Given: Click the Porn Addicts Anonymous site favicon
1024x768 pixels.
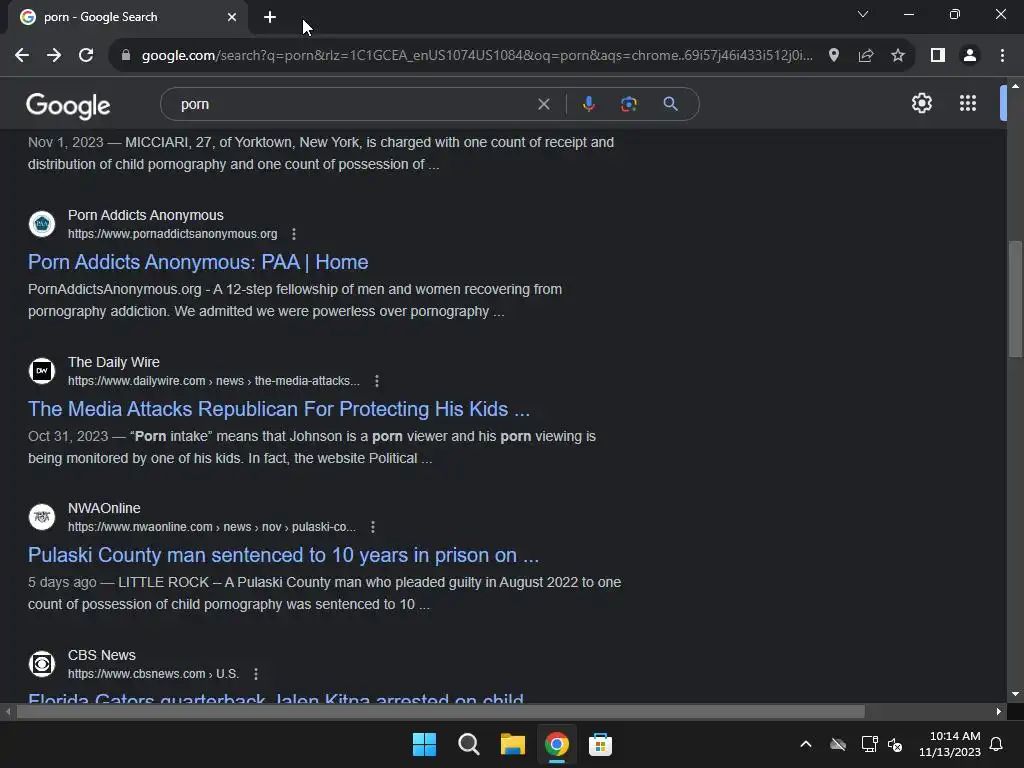Looking at the screenshot, I should coord(42,224).
